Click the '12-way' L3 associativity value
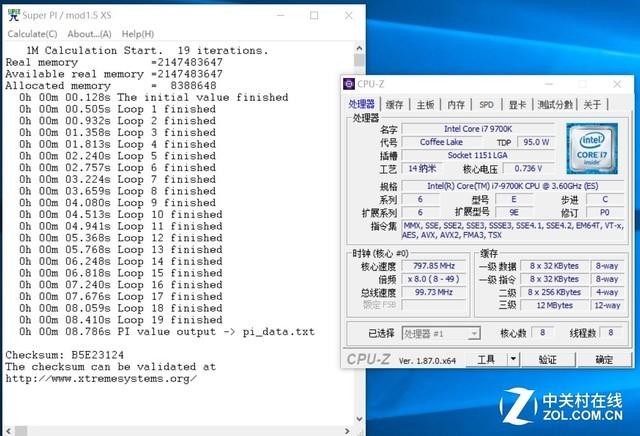This screenshot has width=640, height=436. (607, 305)
